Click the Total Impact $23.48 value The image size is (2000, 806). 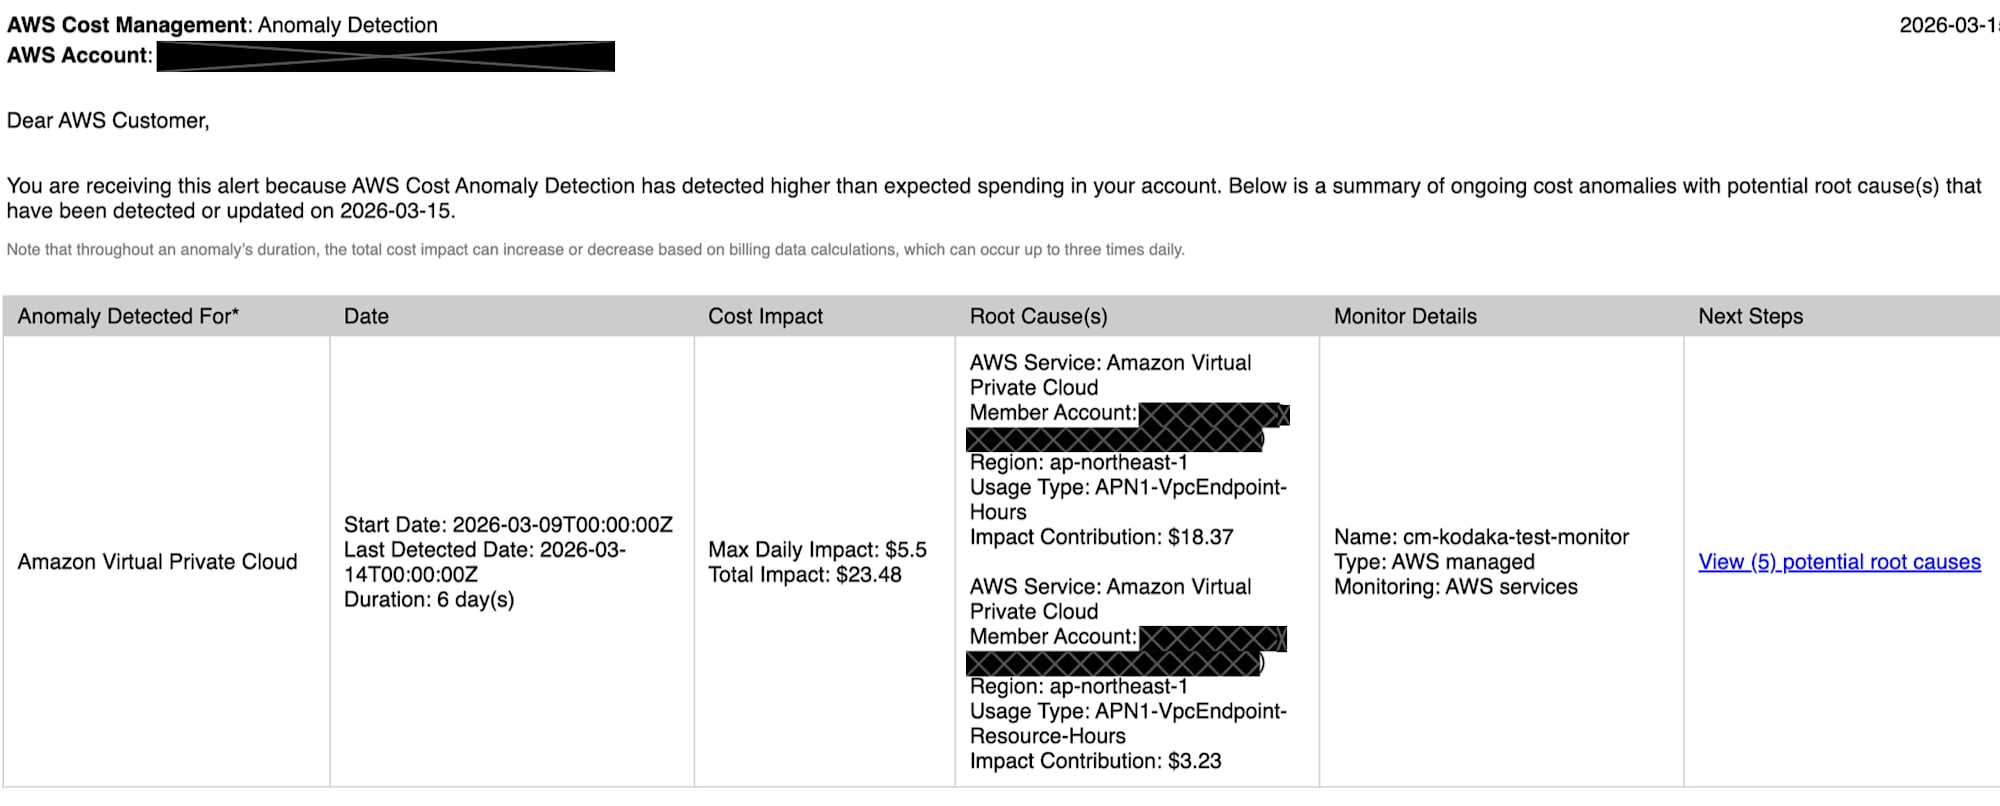pyautogui.click(x=804, y=575)
